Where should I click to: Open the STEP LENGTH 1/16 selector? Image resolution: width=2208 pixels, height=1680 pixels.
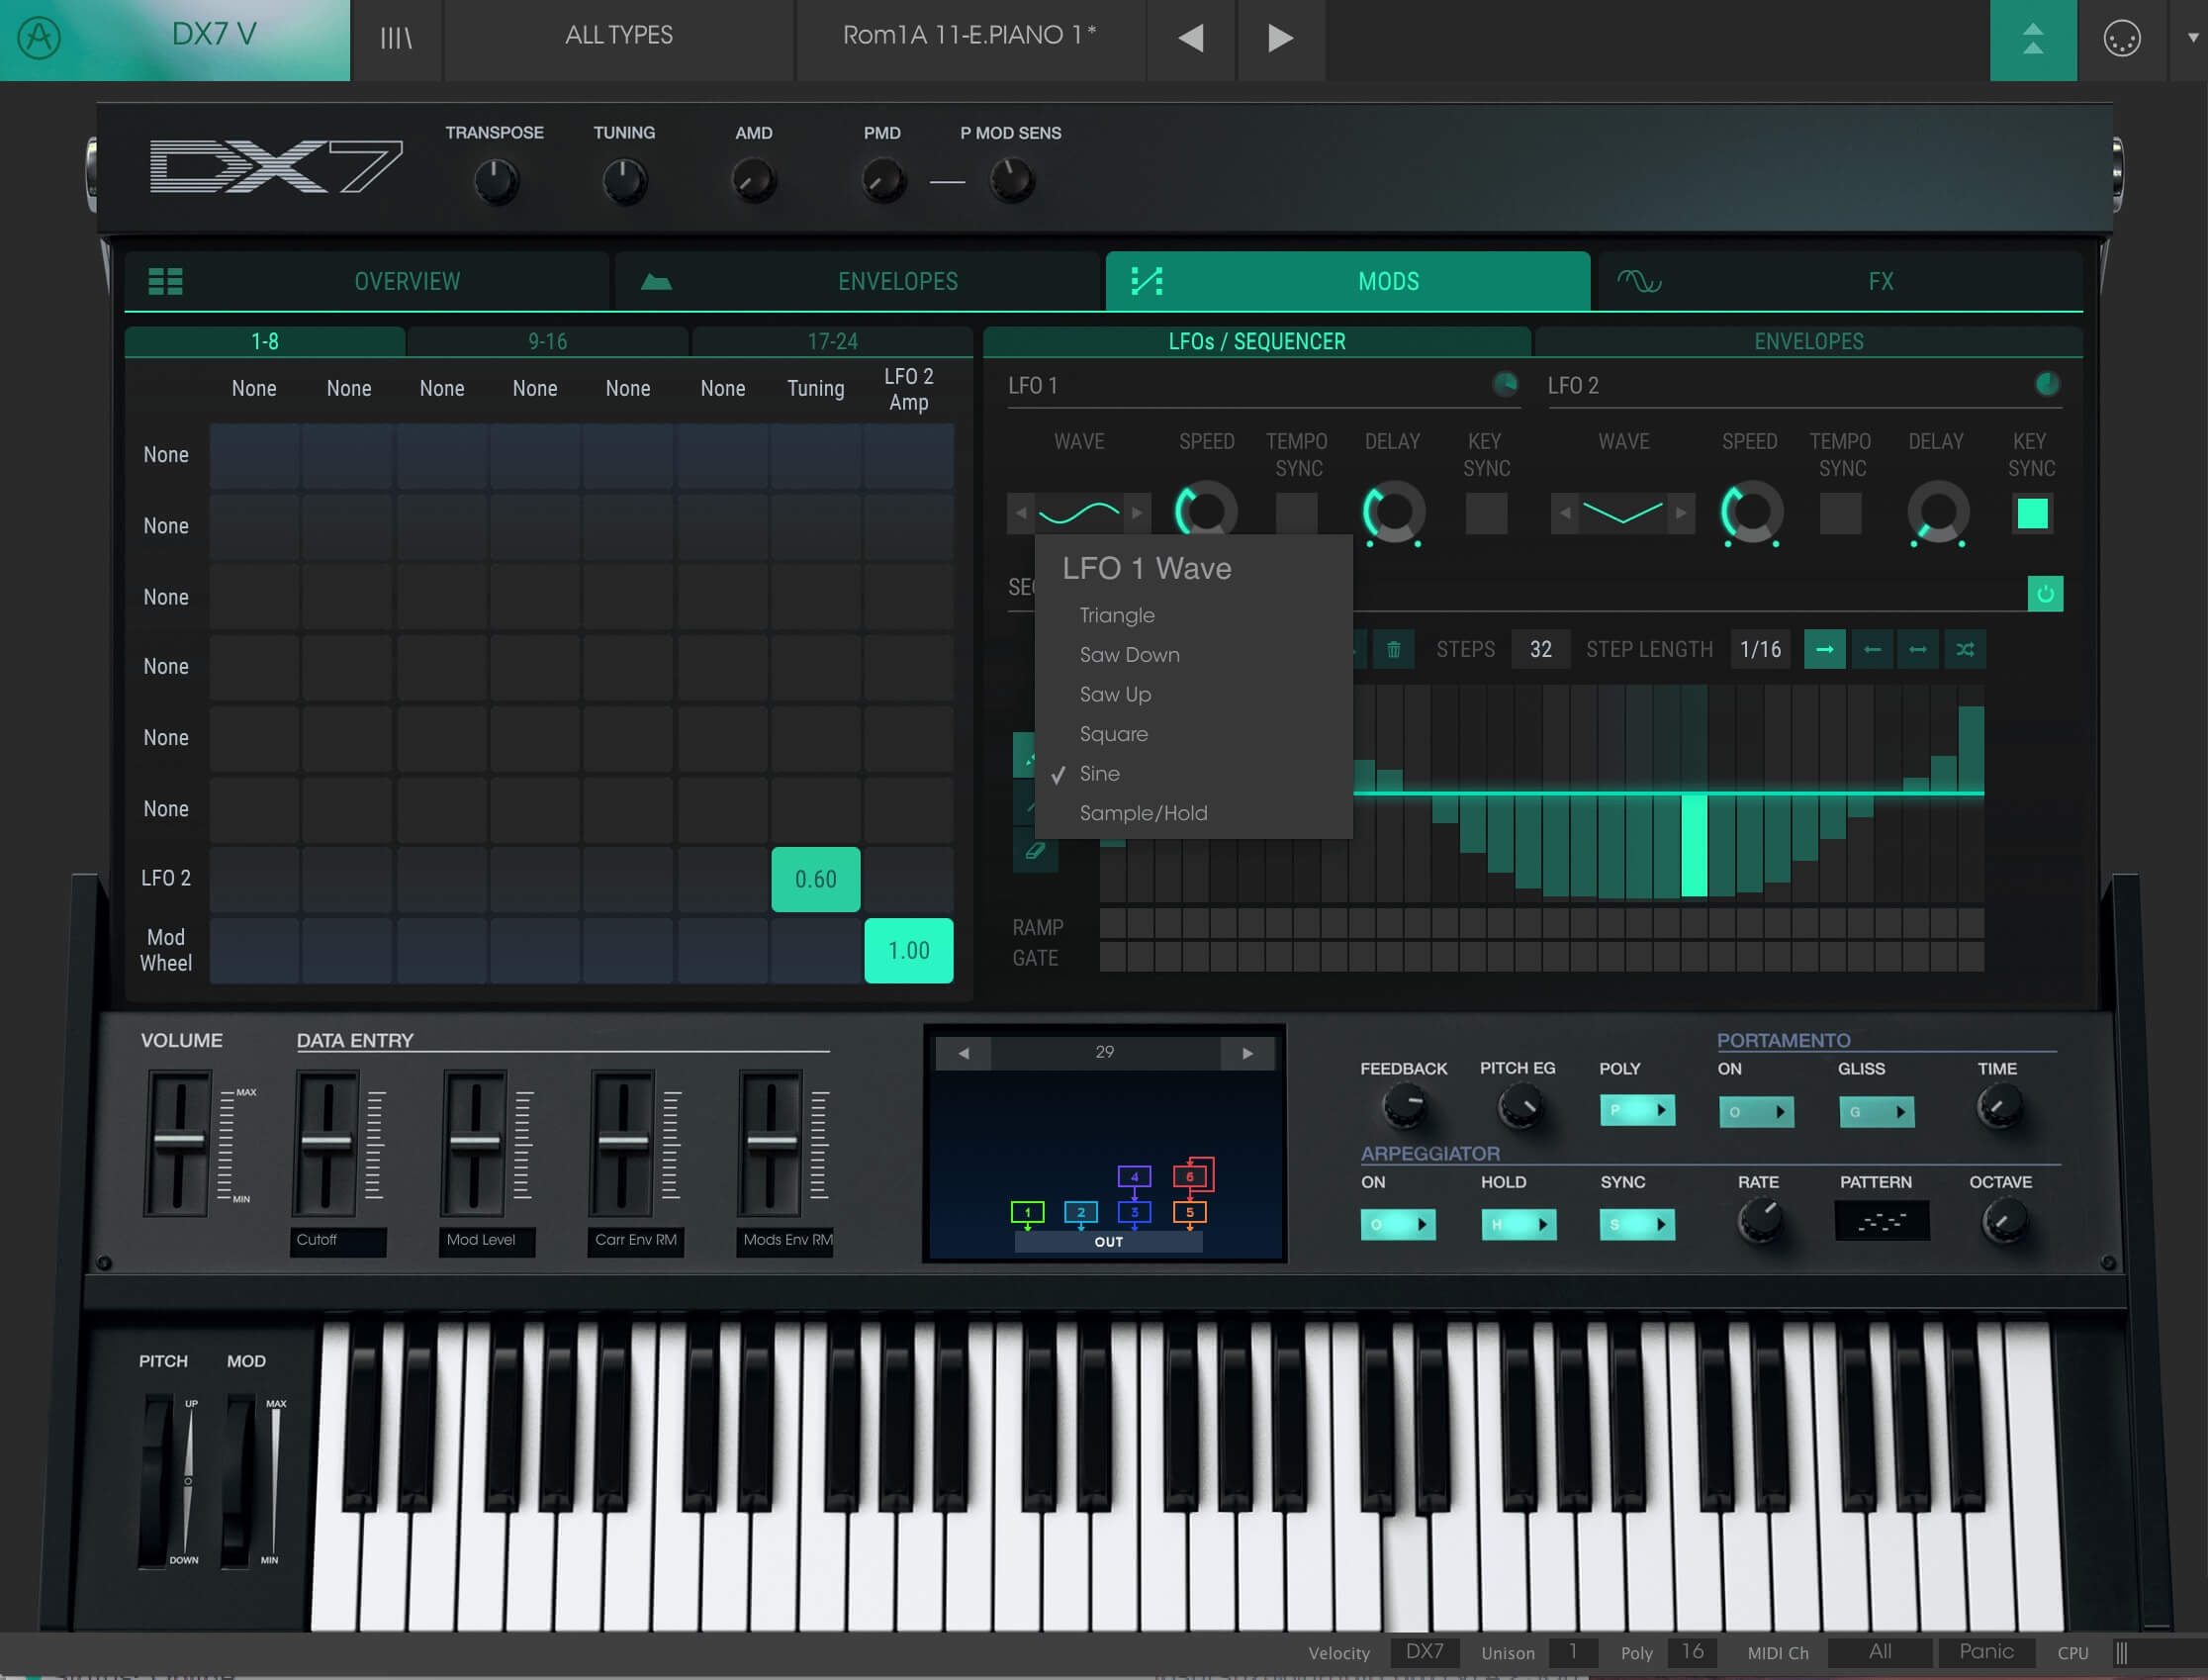point(1760,650)
